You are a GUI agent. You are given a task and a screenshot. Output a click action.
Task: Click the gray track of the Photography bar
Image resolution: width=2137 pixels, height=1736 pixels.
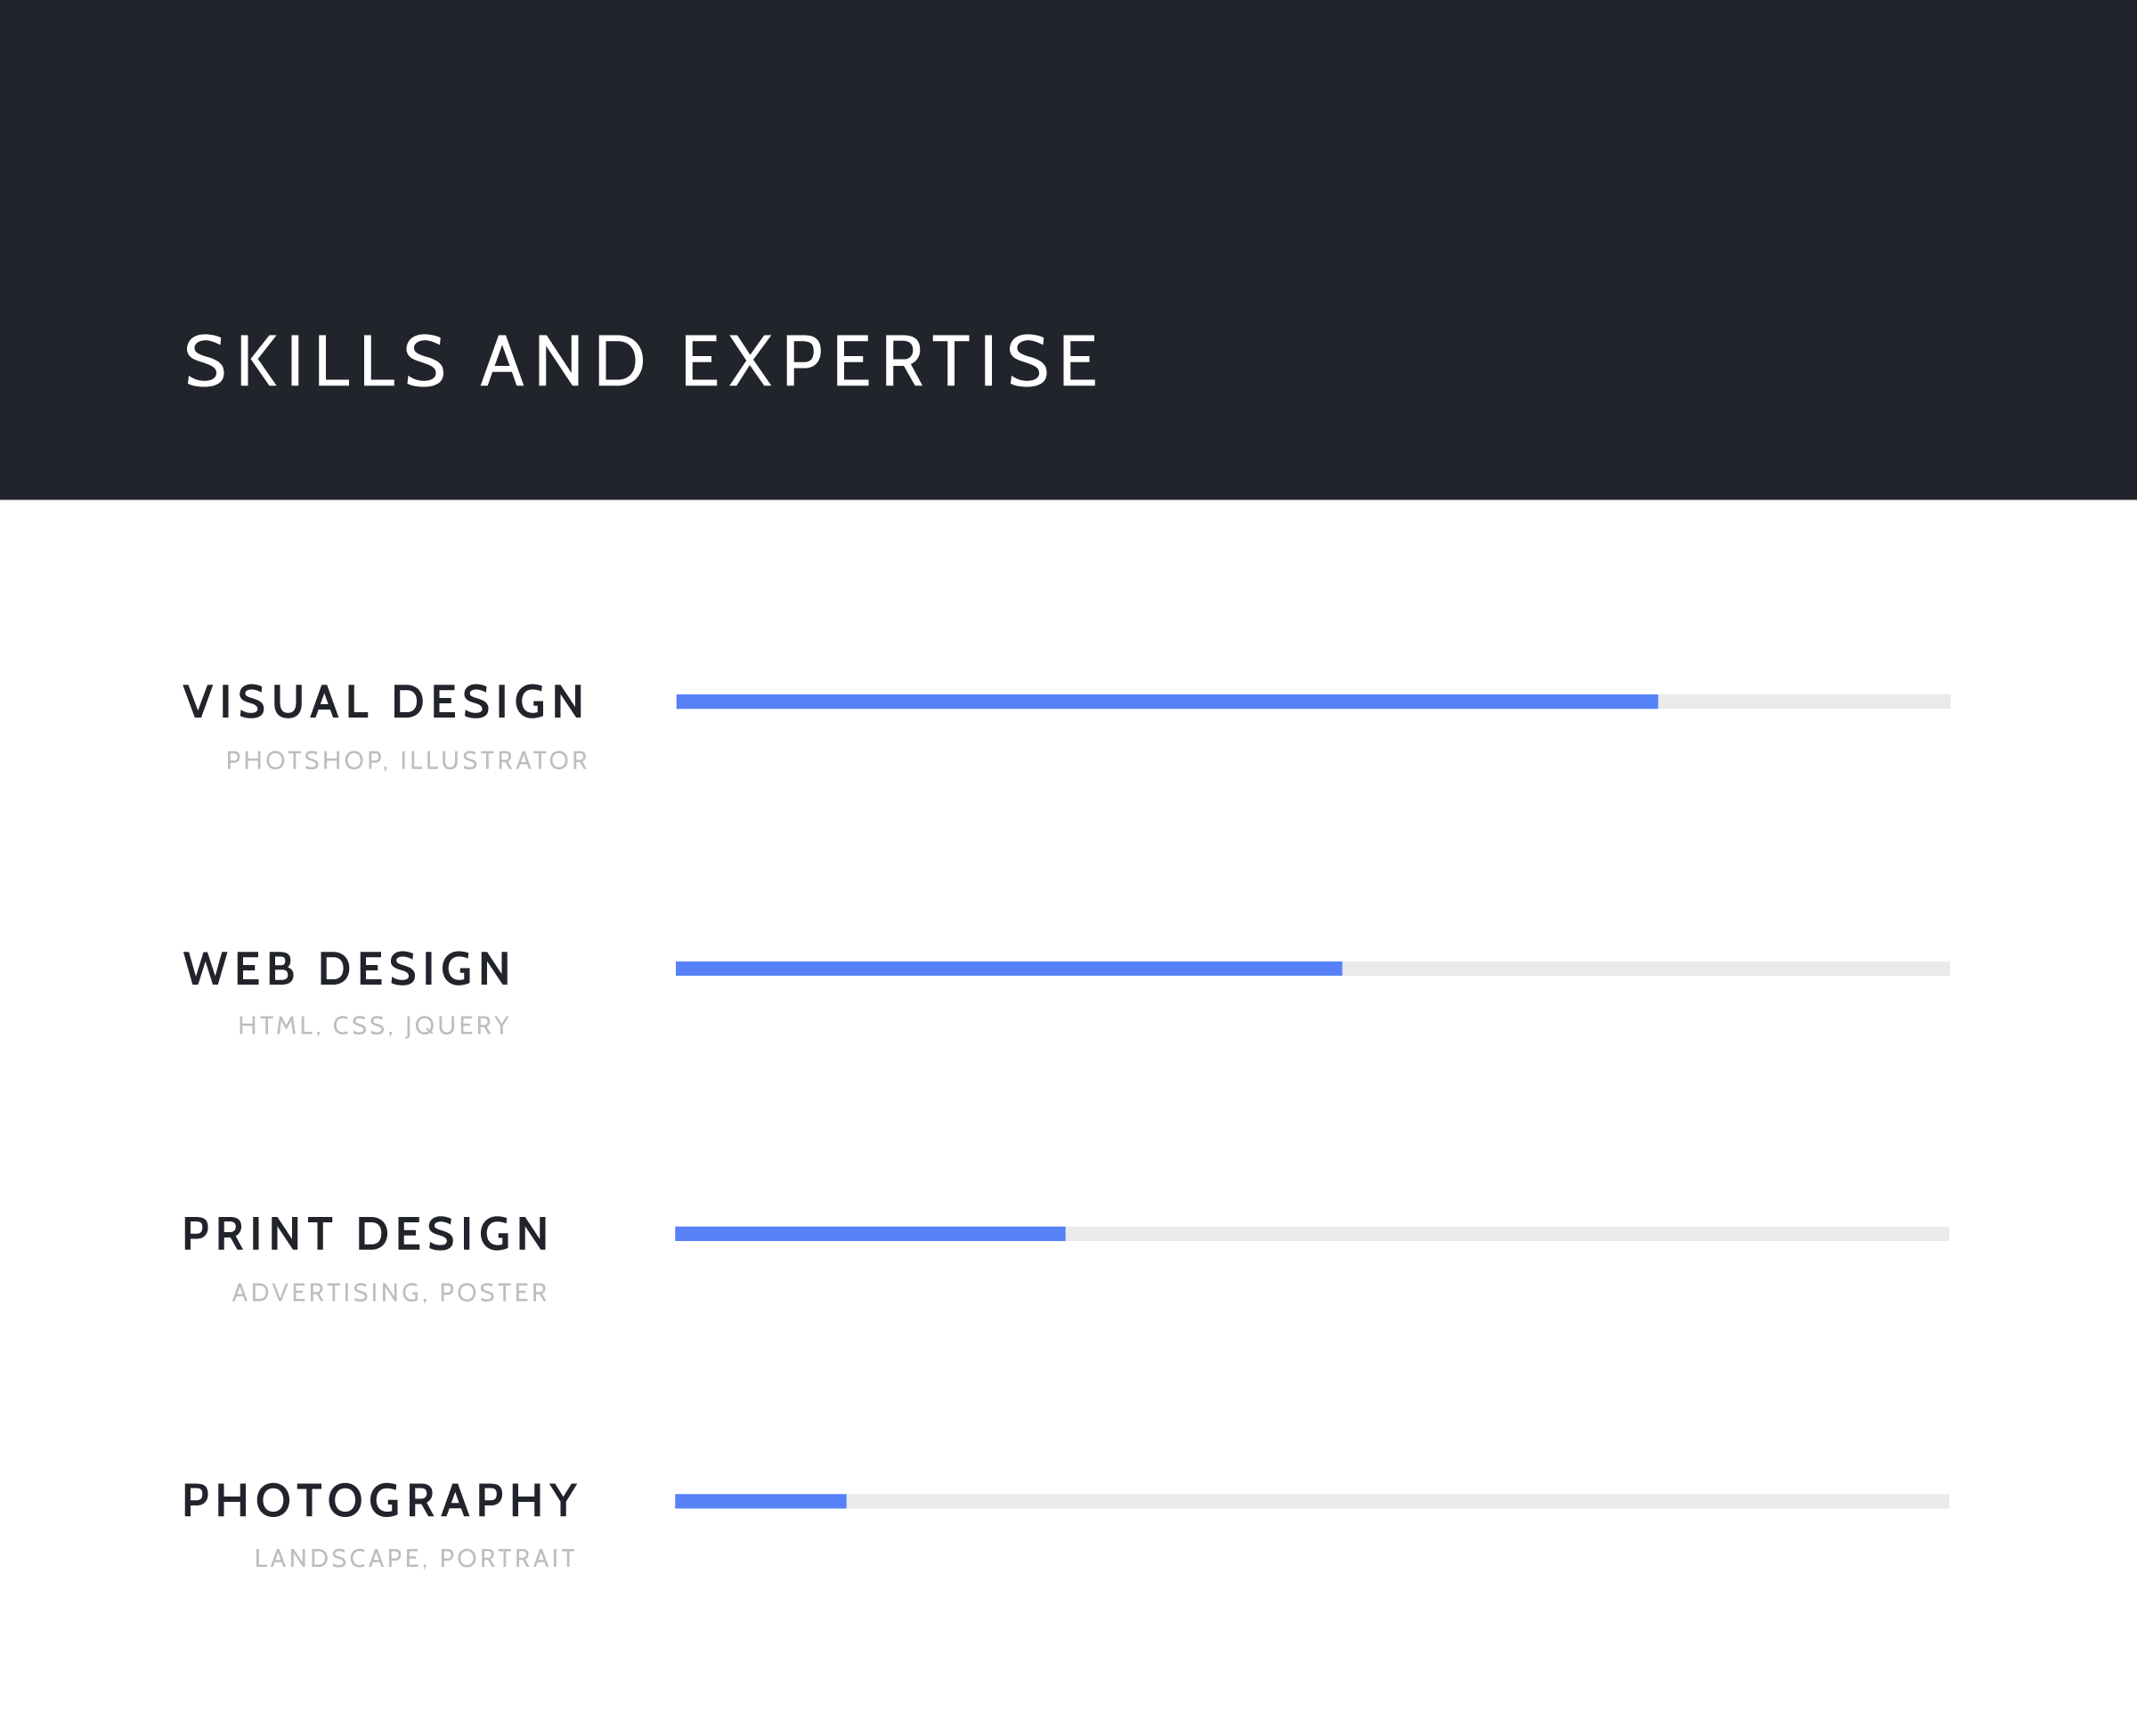[x=1398, y=1501]
